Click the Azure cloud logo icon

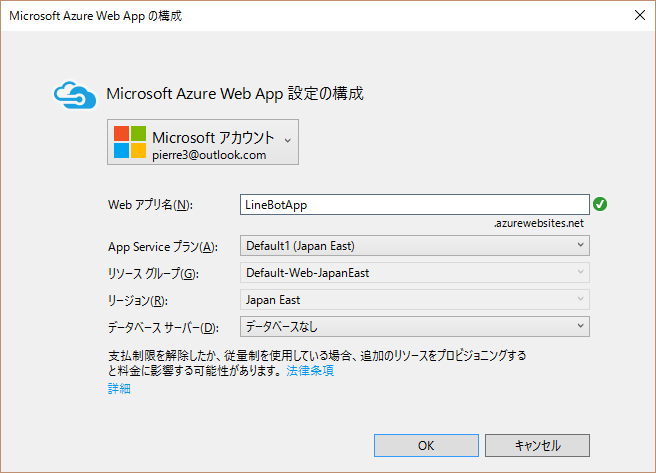pos(75,95)
